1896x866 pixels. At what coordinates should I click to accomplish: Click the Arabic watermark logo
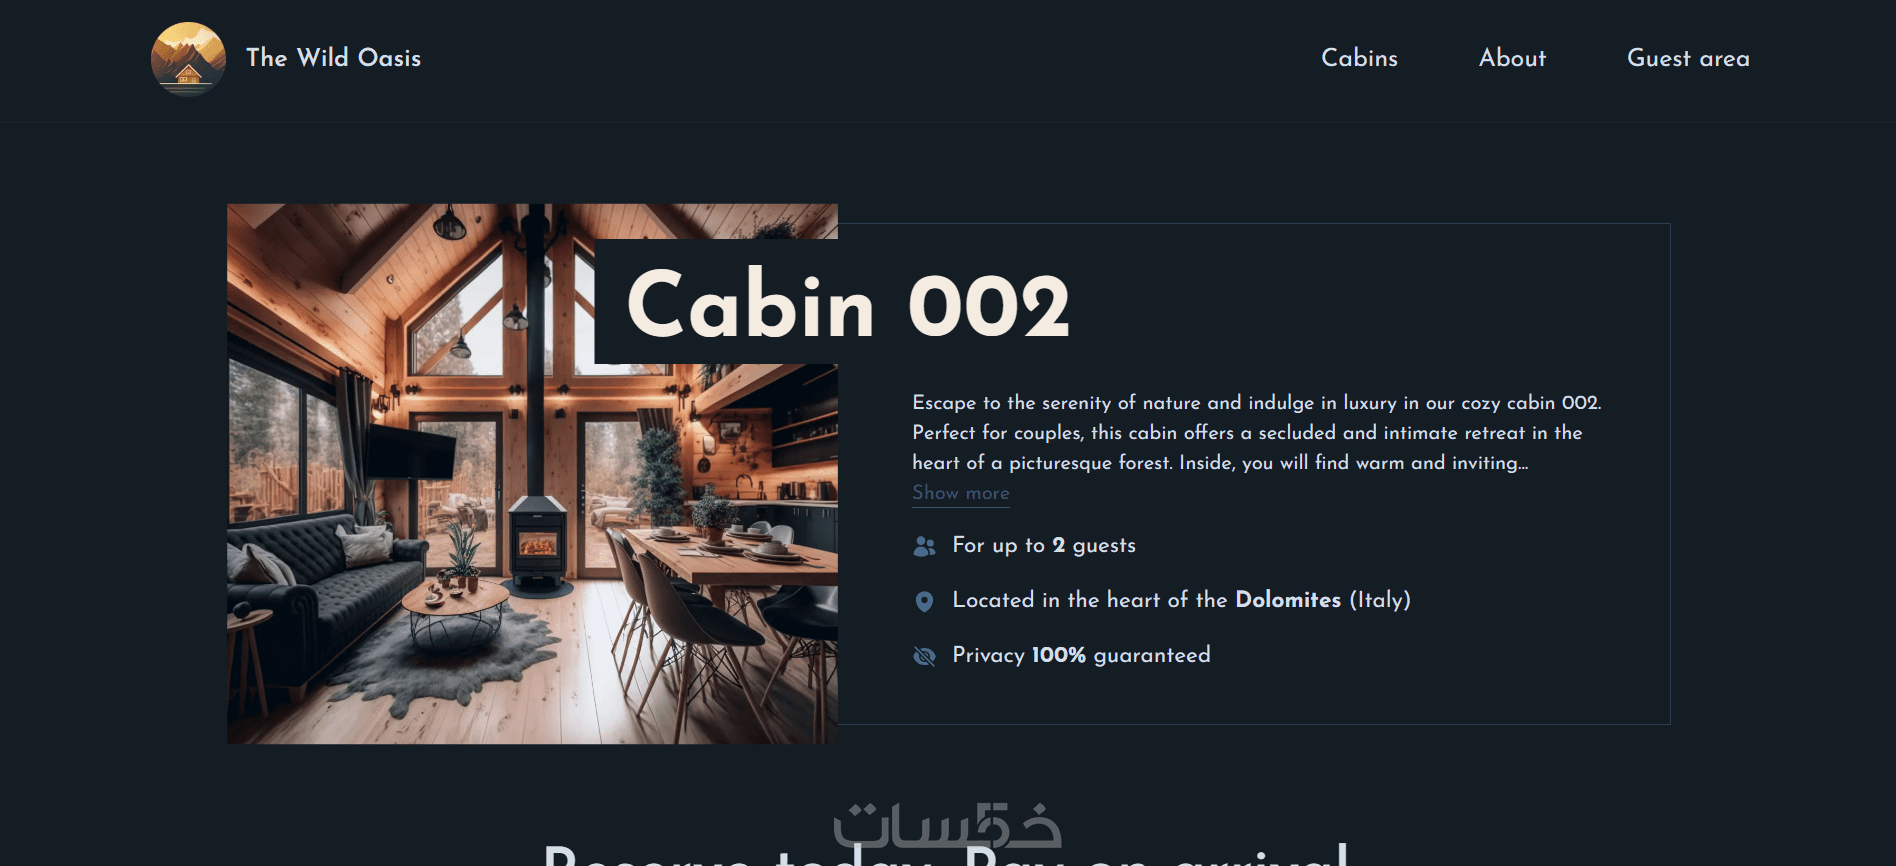947,825
